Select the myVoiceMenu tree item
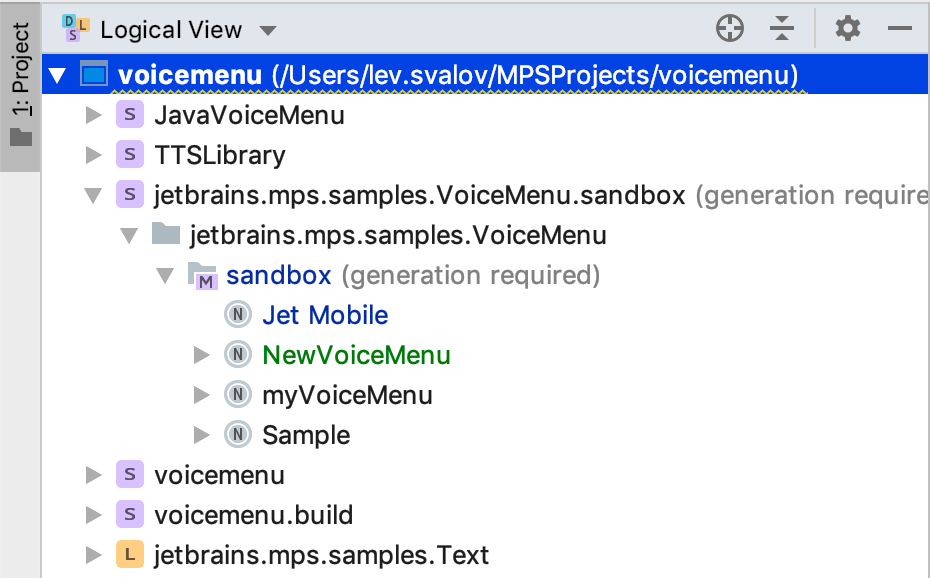 pyautogui.click(x=347, y=395)
